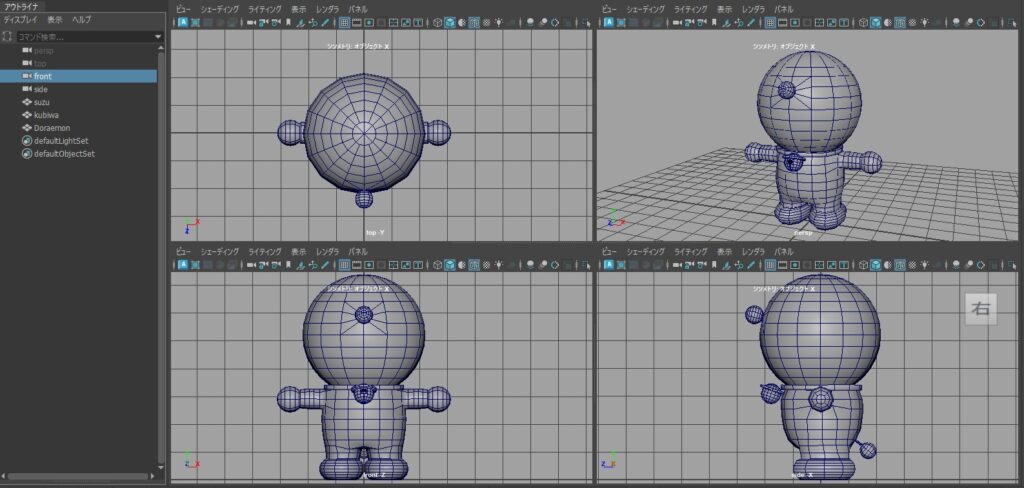Toggle grid display in front view panel
This screenshot has width=1024, height=488.
point(345,265)
